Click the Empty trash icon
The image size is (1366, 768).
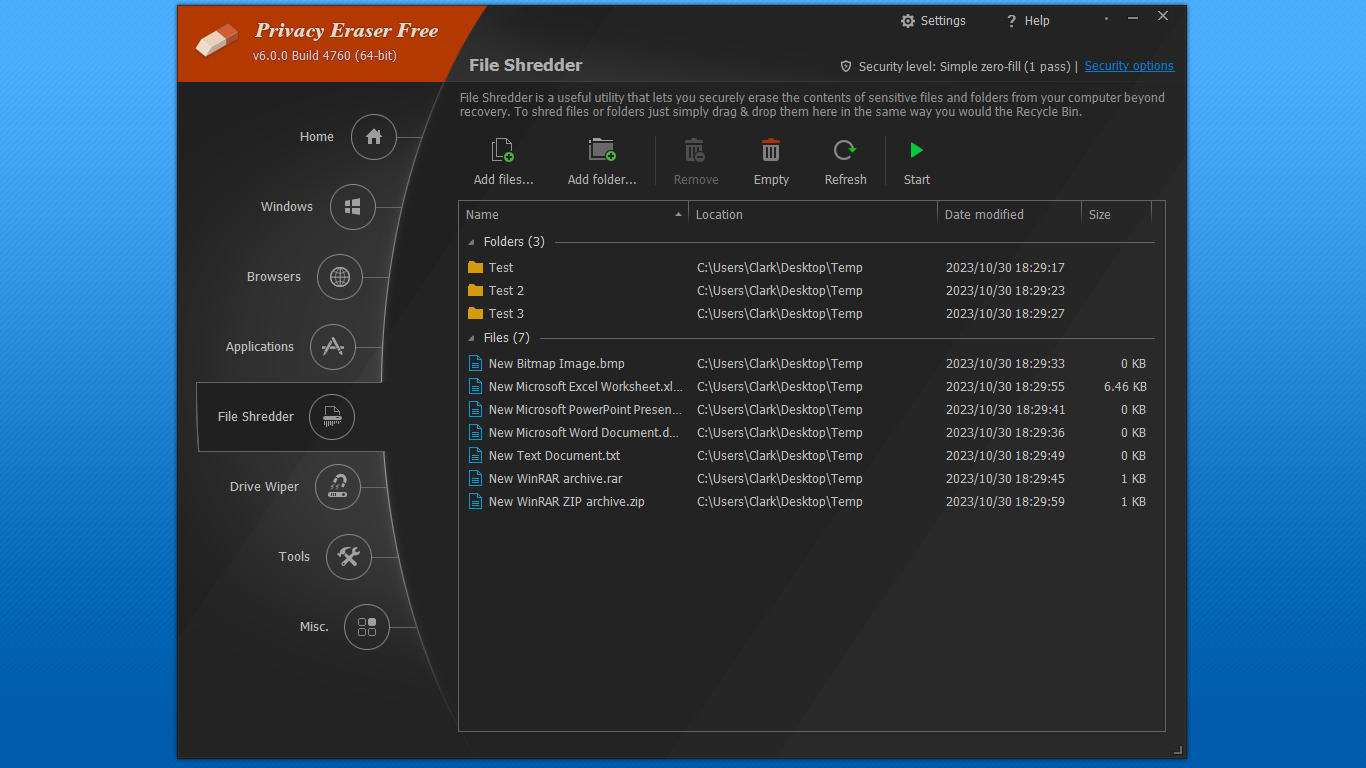[770, 149]
